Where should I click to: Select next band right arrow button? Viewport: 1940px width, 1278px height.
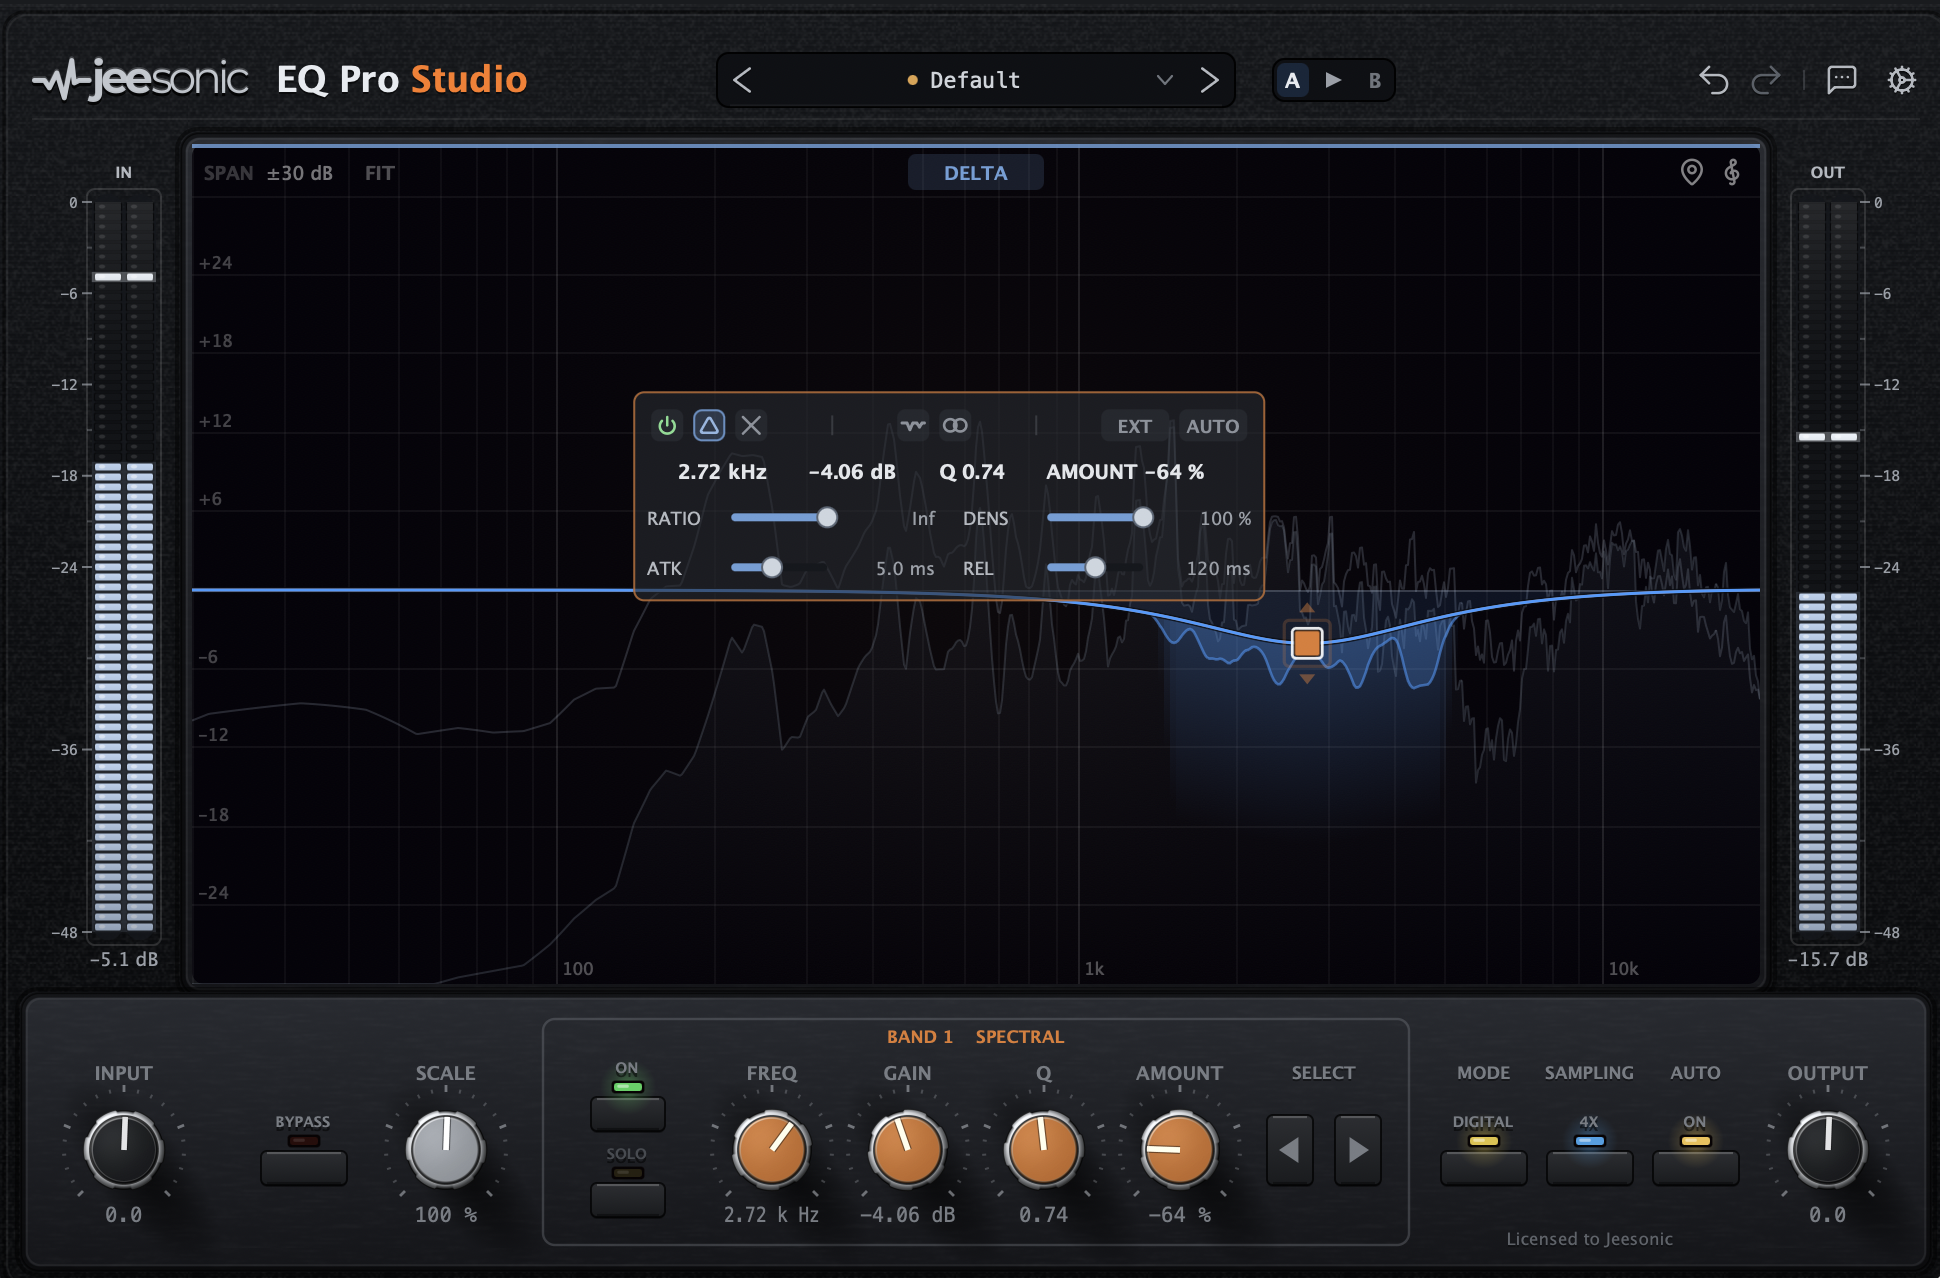click(x=1358, y=1150)
